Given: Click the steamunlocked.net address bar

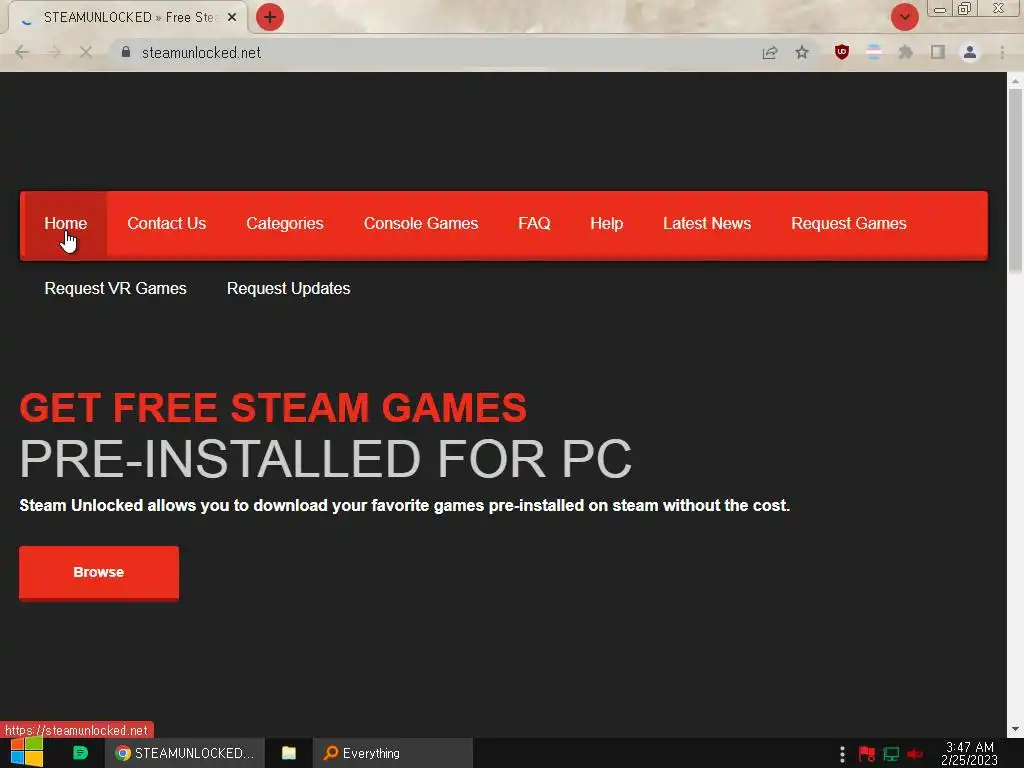Looking at the screenshot, I should click(x=431, y=52).
